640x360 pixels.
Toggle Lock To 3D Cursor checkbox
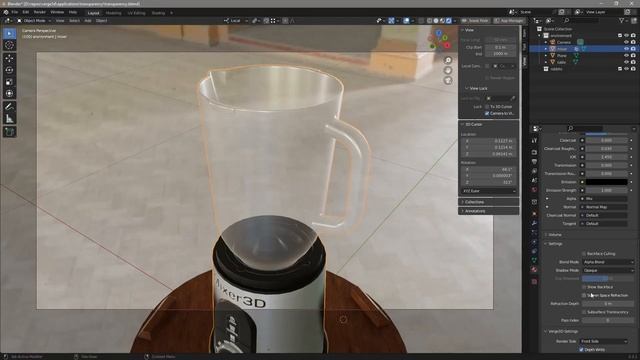pos(487,107)
